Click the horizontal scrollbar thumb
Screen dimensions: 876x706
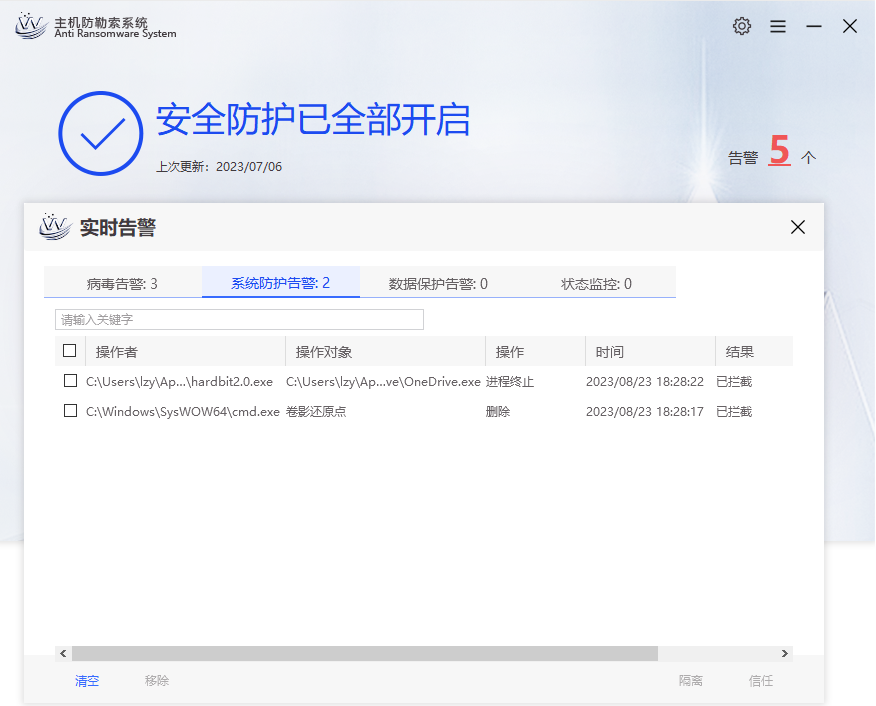coord(365,653)
